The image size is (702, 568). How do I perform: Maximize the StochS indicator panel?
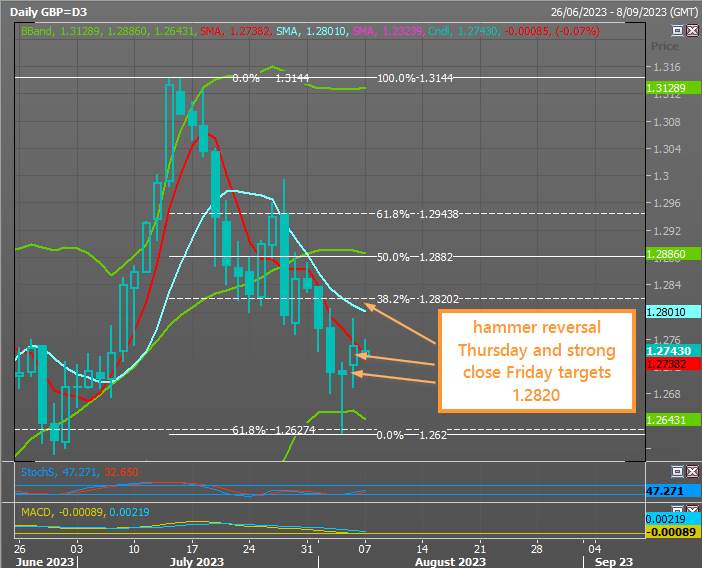[678, 471]
